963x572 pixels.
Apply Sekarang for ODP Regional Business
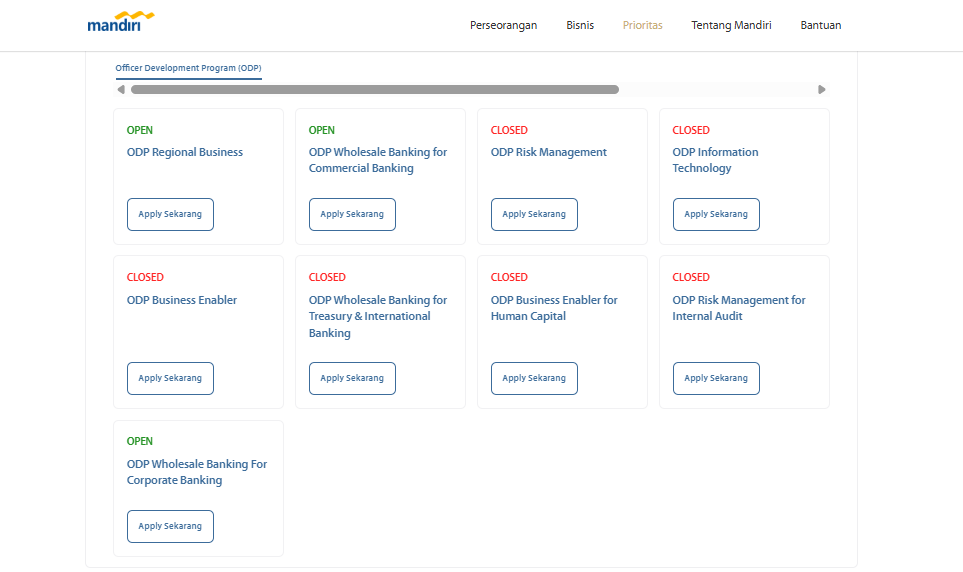pos(170,214)
